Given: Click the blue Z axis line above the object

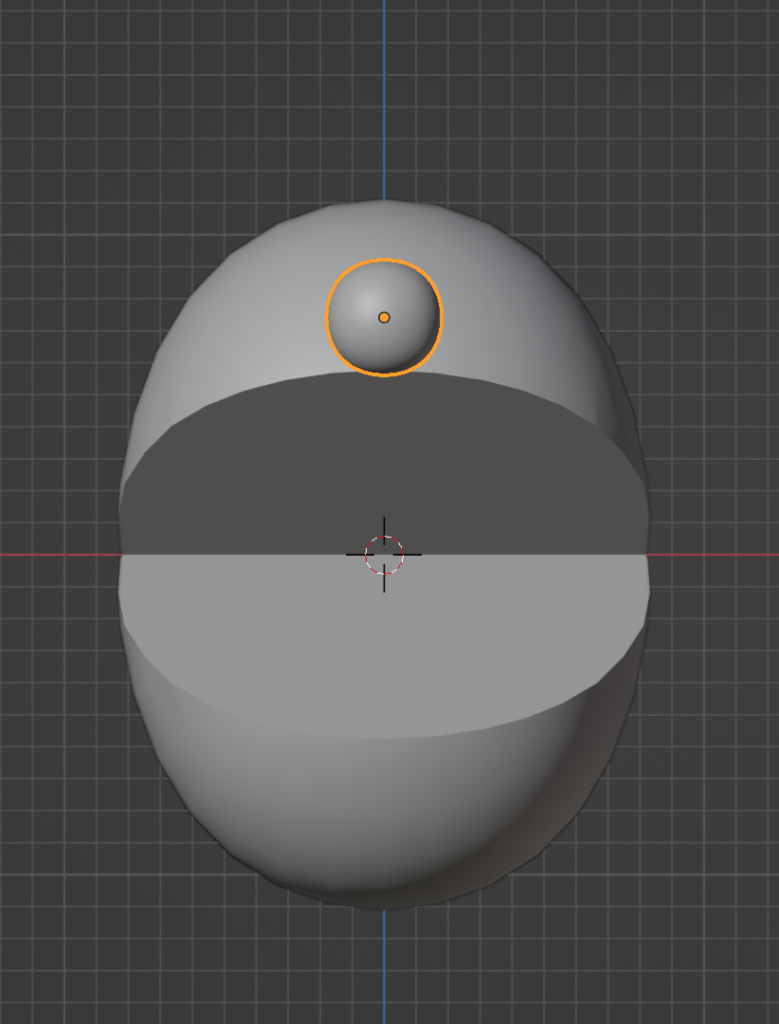Looking at the screenshot, I should click(384, 100).
